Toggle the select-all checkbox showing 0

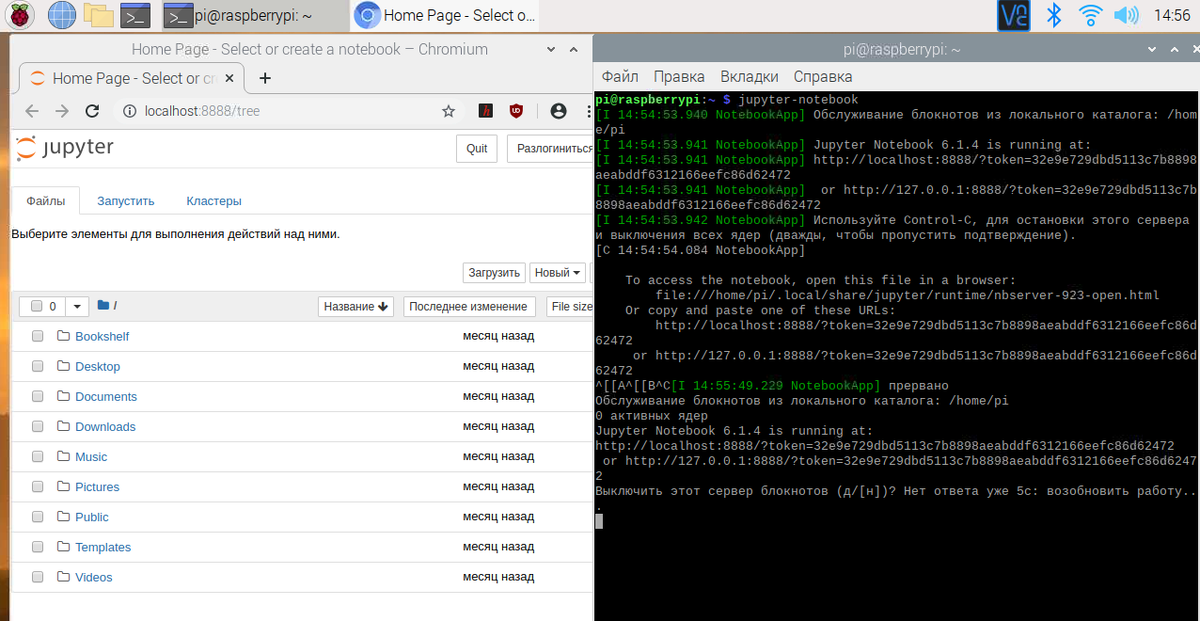37,306
